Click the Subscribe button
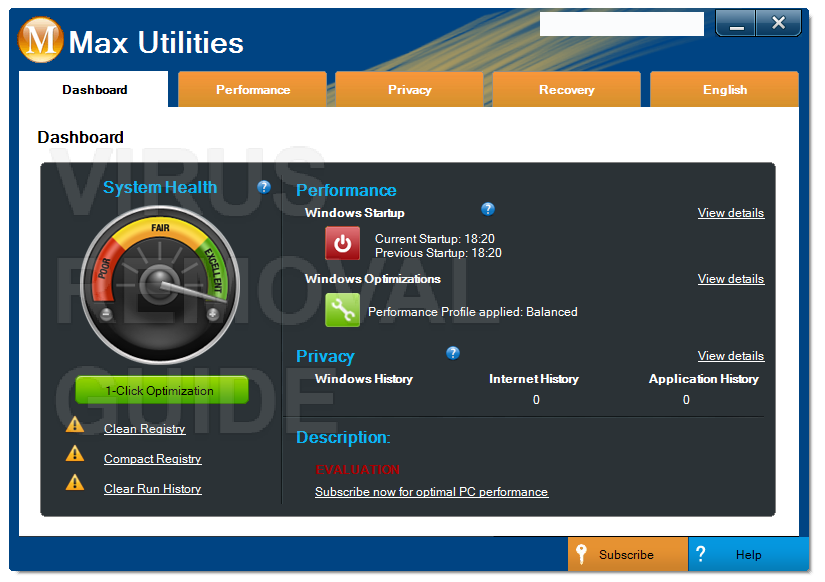Viewport: 825px width, 582px height. [628, 554]
